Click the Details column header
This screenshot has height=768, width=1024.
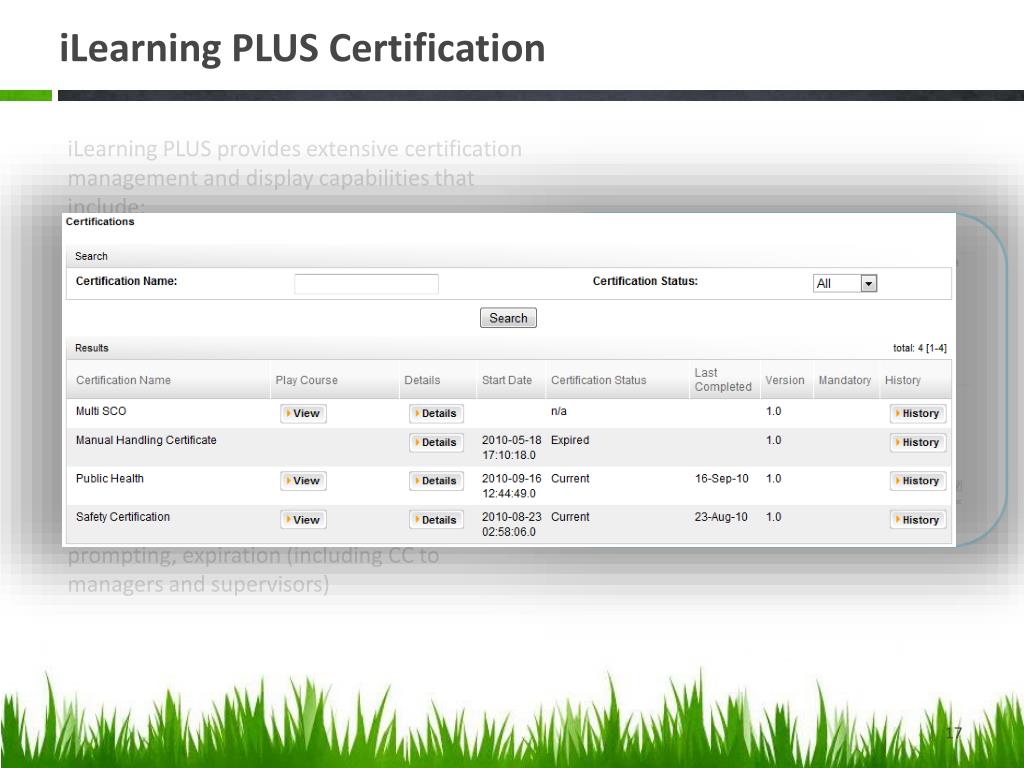coord(422,380)
